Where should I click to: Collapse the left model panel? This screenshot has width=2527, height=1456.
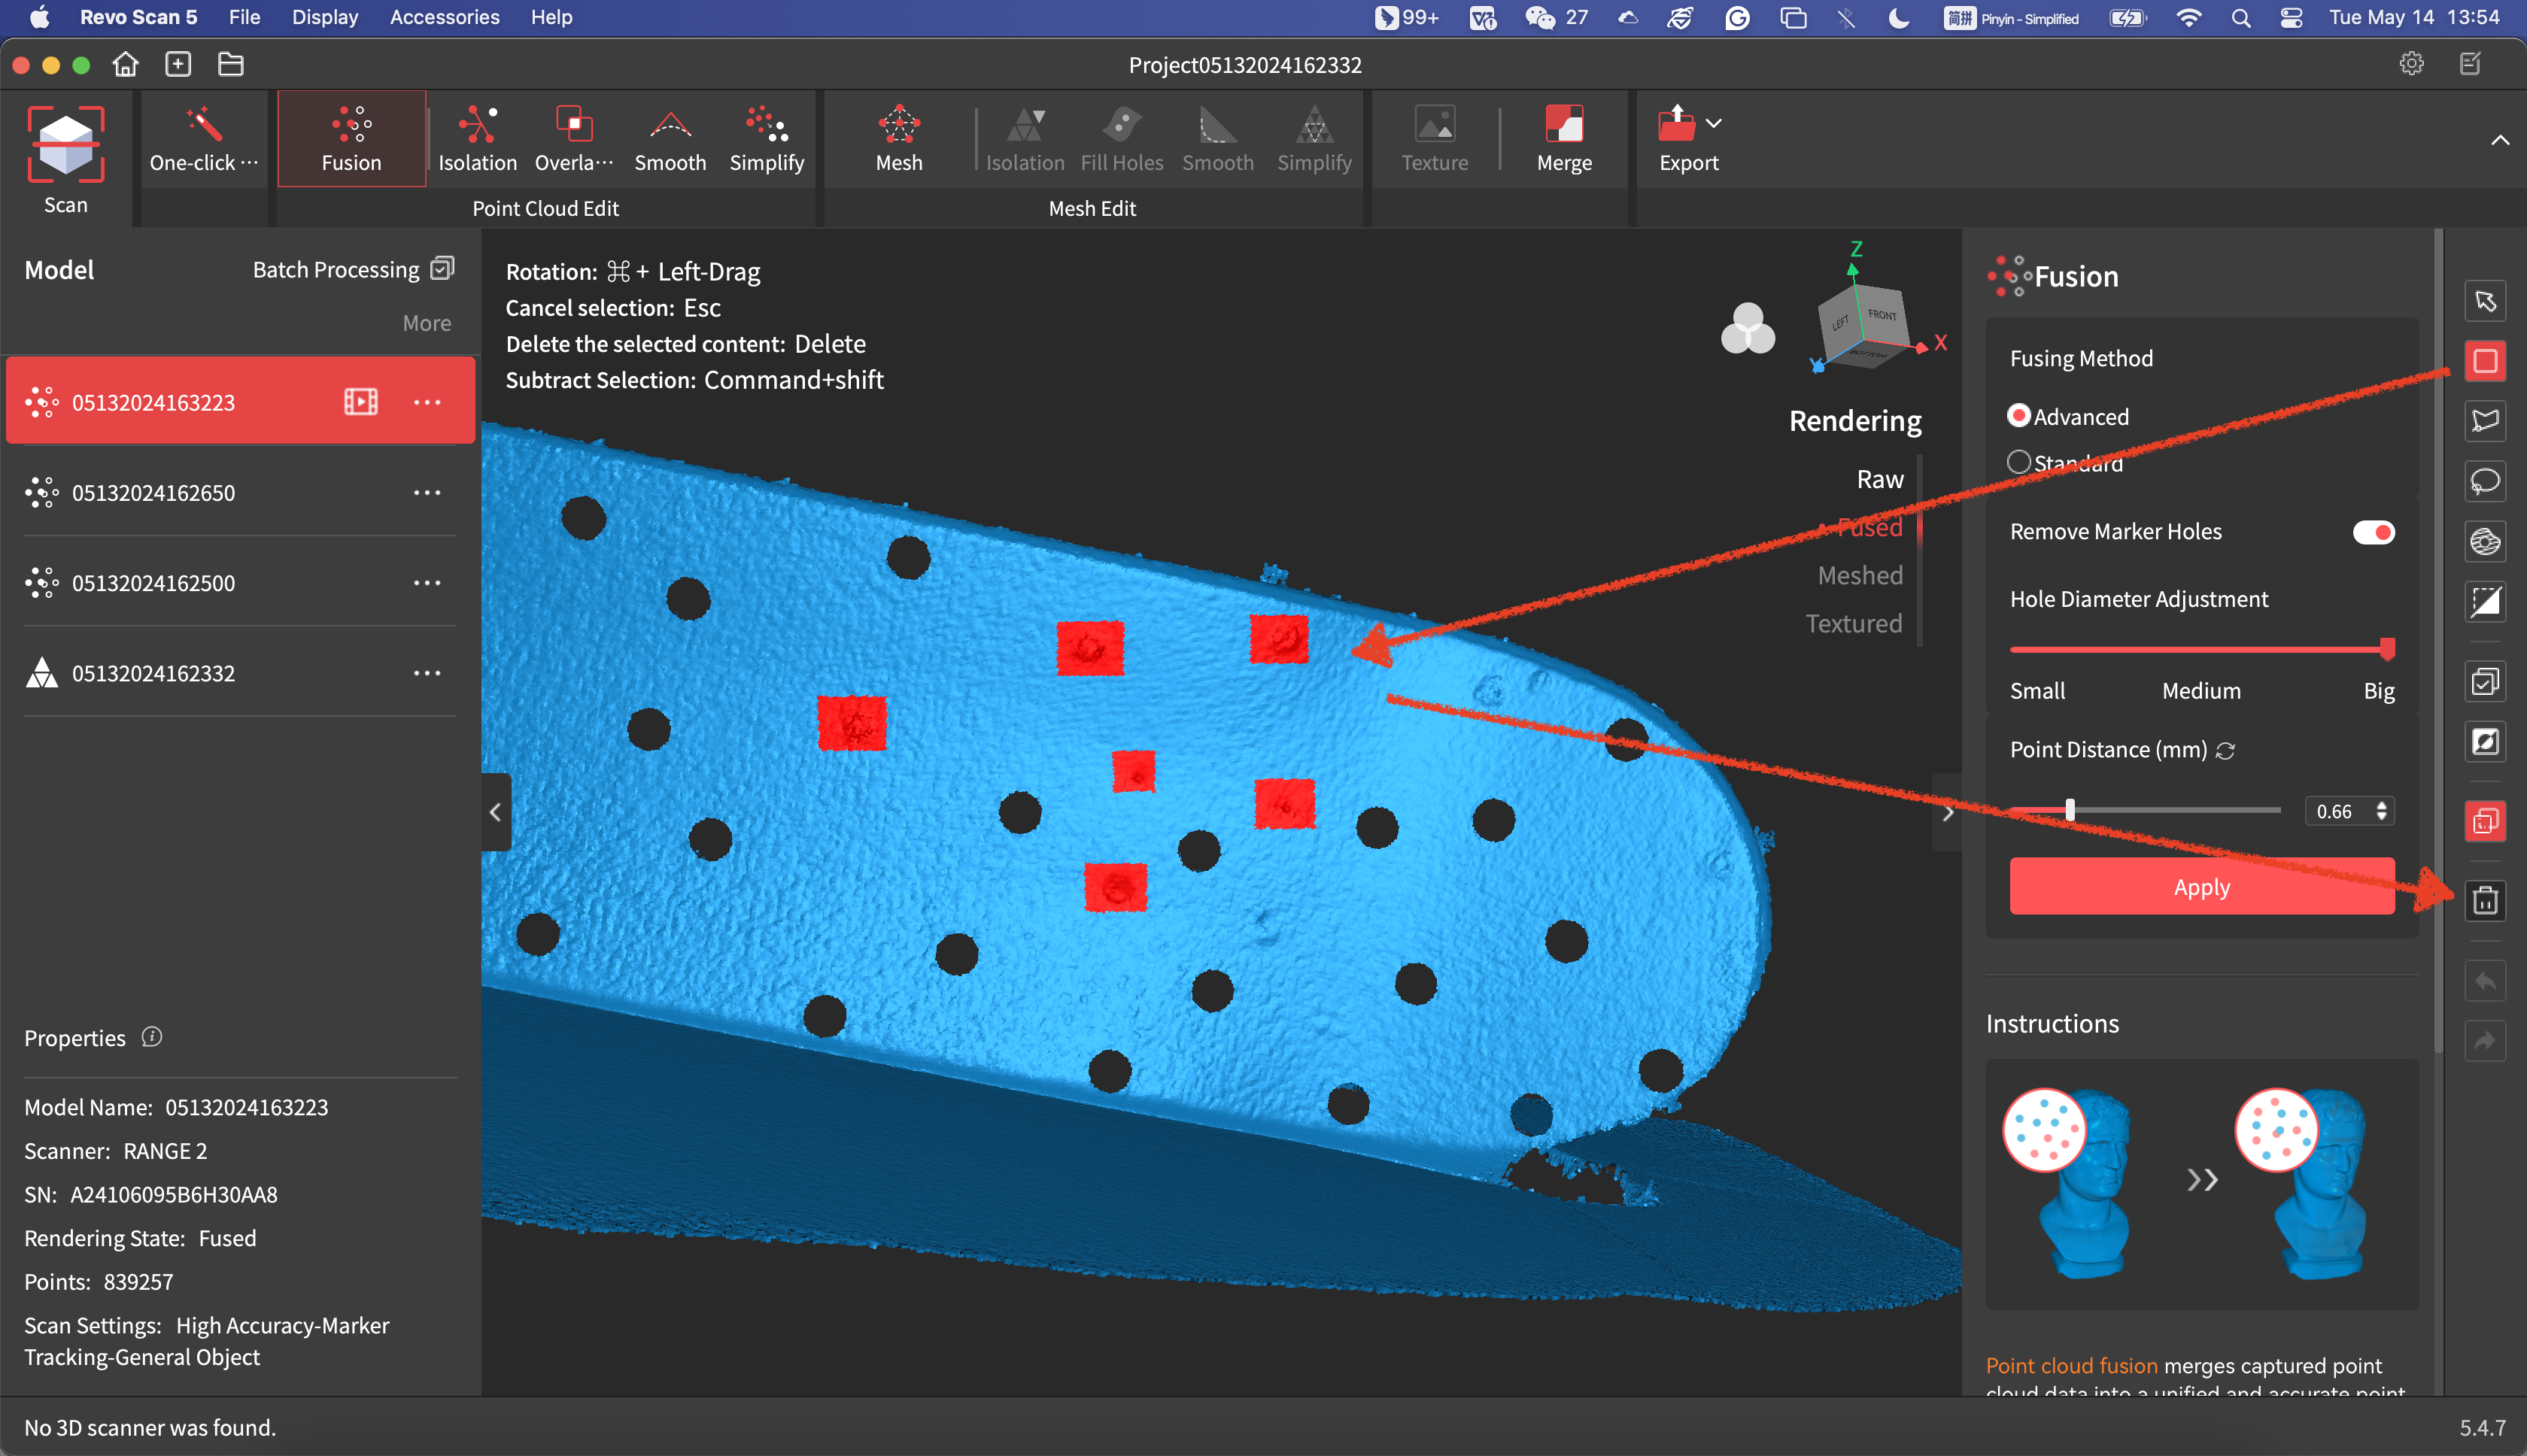click(495, 812)
